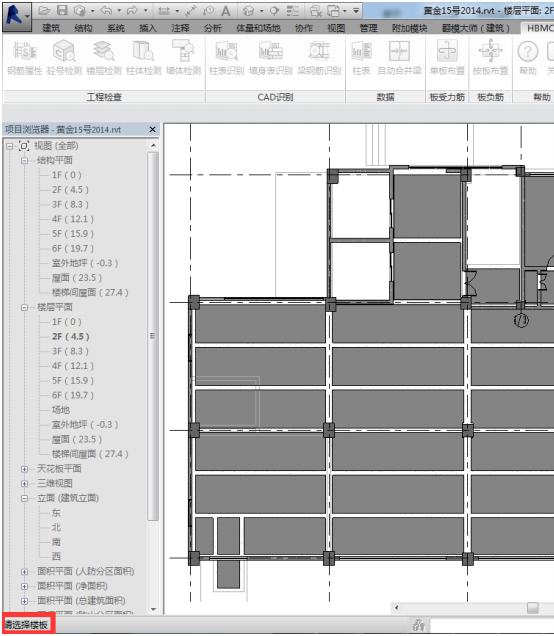Viewport: 554px width, 636px height.
Task: Select 场地 floor plan view
Action: (x=61, y=410)
